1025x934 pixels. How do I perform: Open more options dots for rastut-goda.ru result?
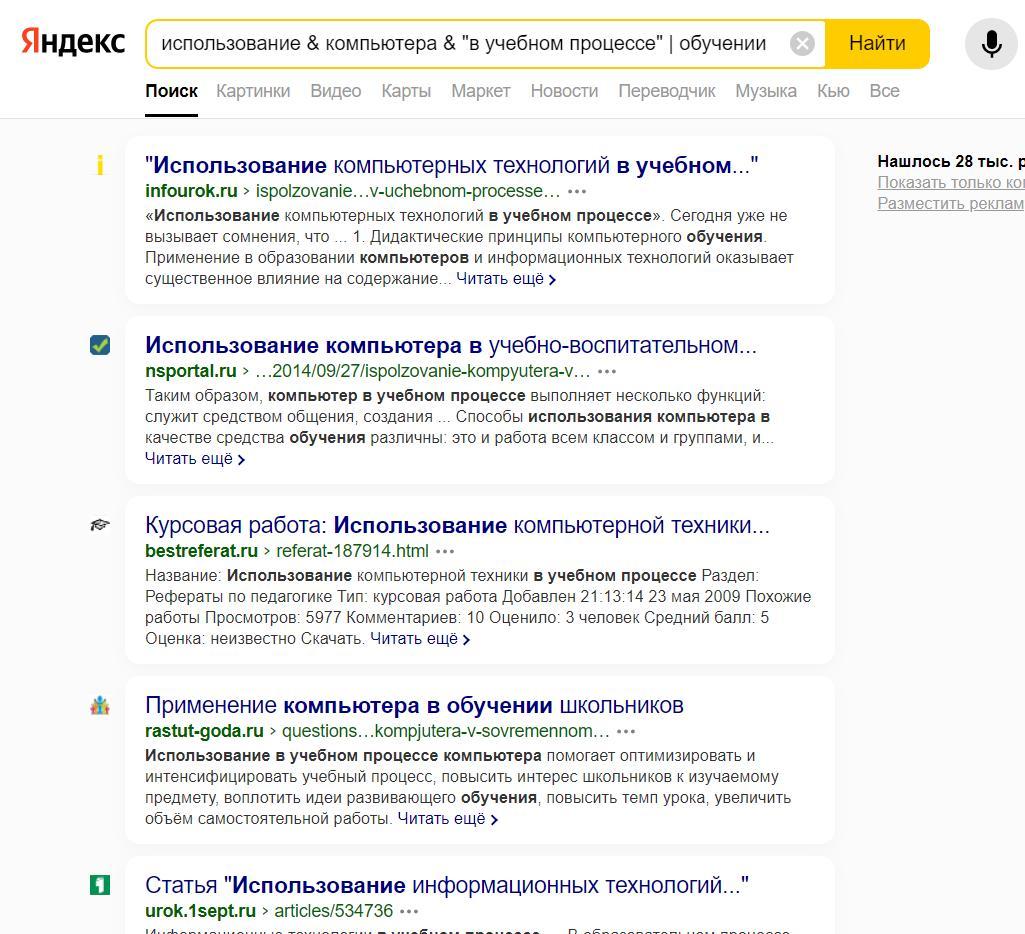pos(626,731)
